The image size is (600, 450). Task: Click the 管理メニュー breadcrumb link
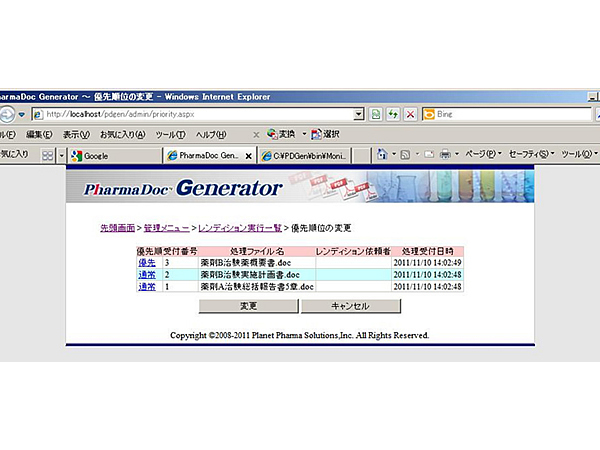pyautogui.click(x=166, y=228)
